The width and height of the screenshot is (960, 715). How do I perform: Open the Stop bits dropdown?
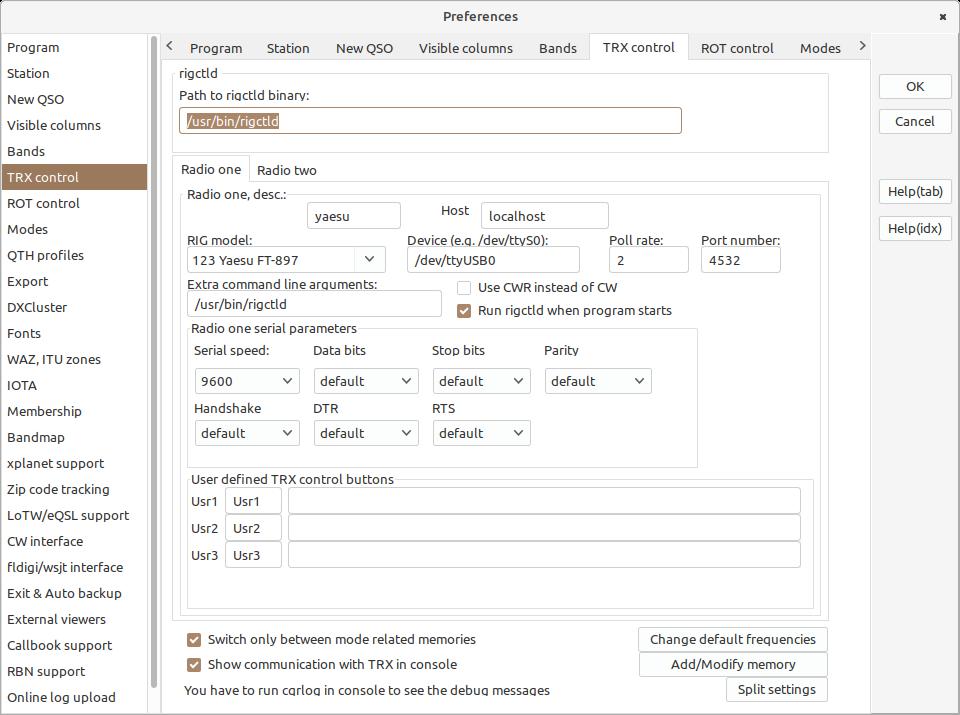[481, 381]
